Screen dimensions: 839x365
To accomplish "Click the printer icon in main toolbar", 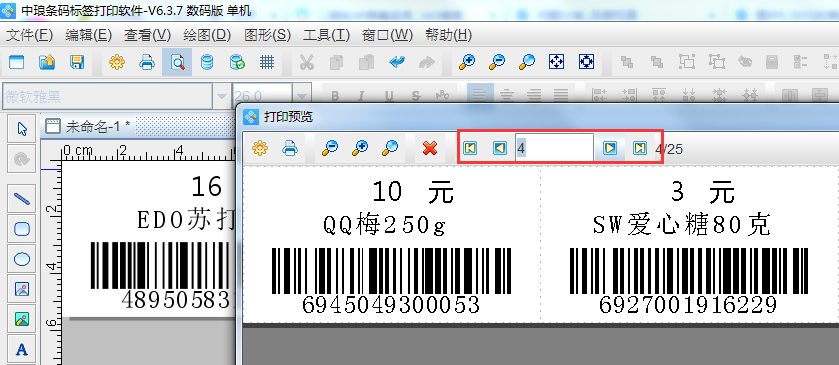I will pos(147,63).
